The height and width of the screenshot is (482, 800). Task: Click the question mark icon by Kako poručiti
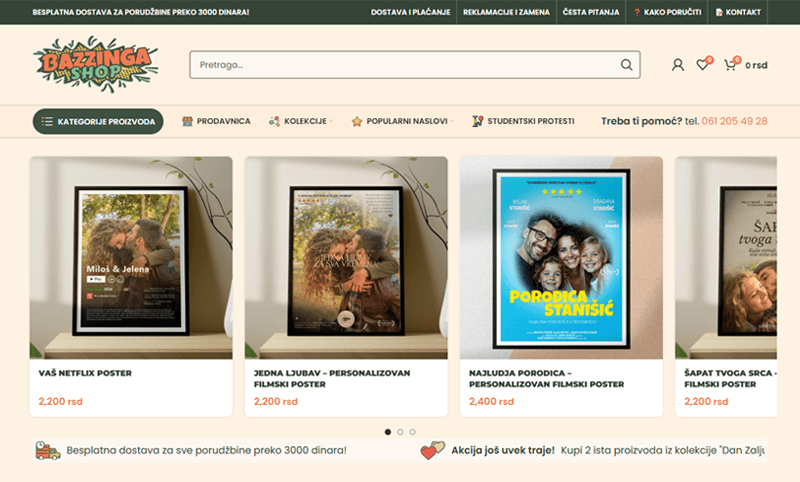click(x=637, y=12)
